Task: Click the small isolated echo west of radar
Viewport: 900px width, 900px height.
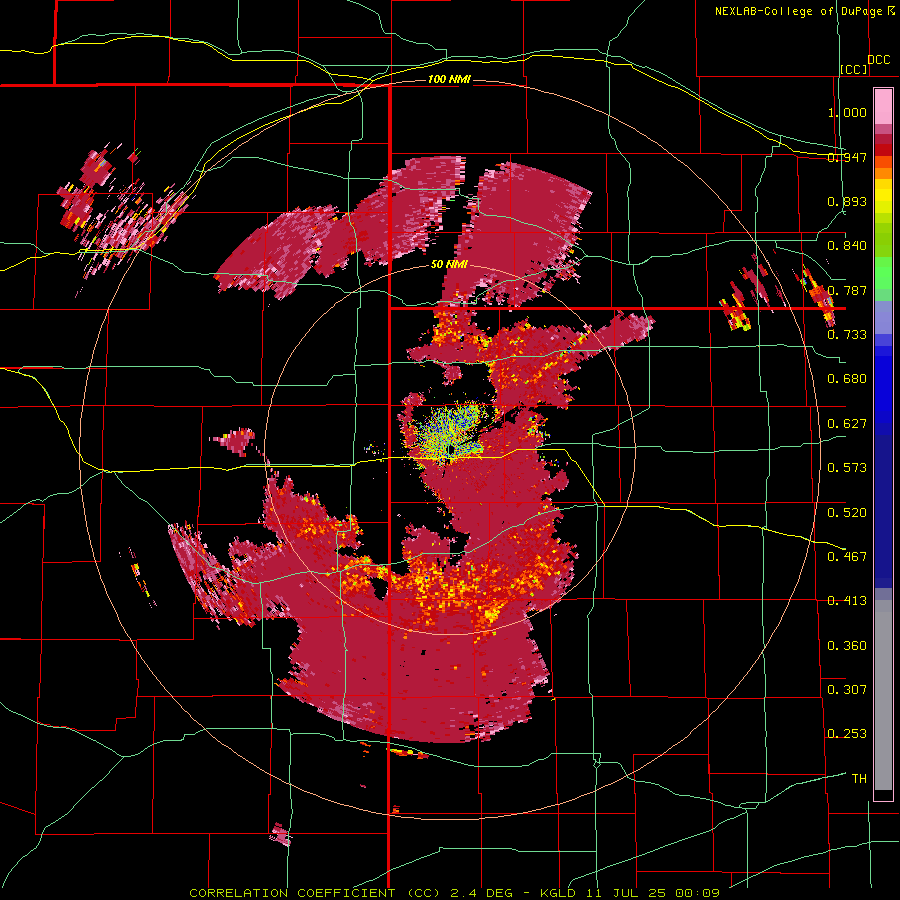Action: pyautogui.click(x=234, y=441)
